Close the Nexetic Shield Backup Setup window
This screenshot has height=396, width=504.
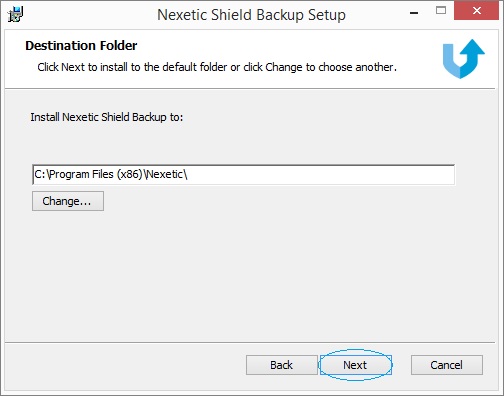pos(477,11)
